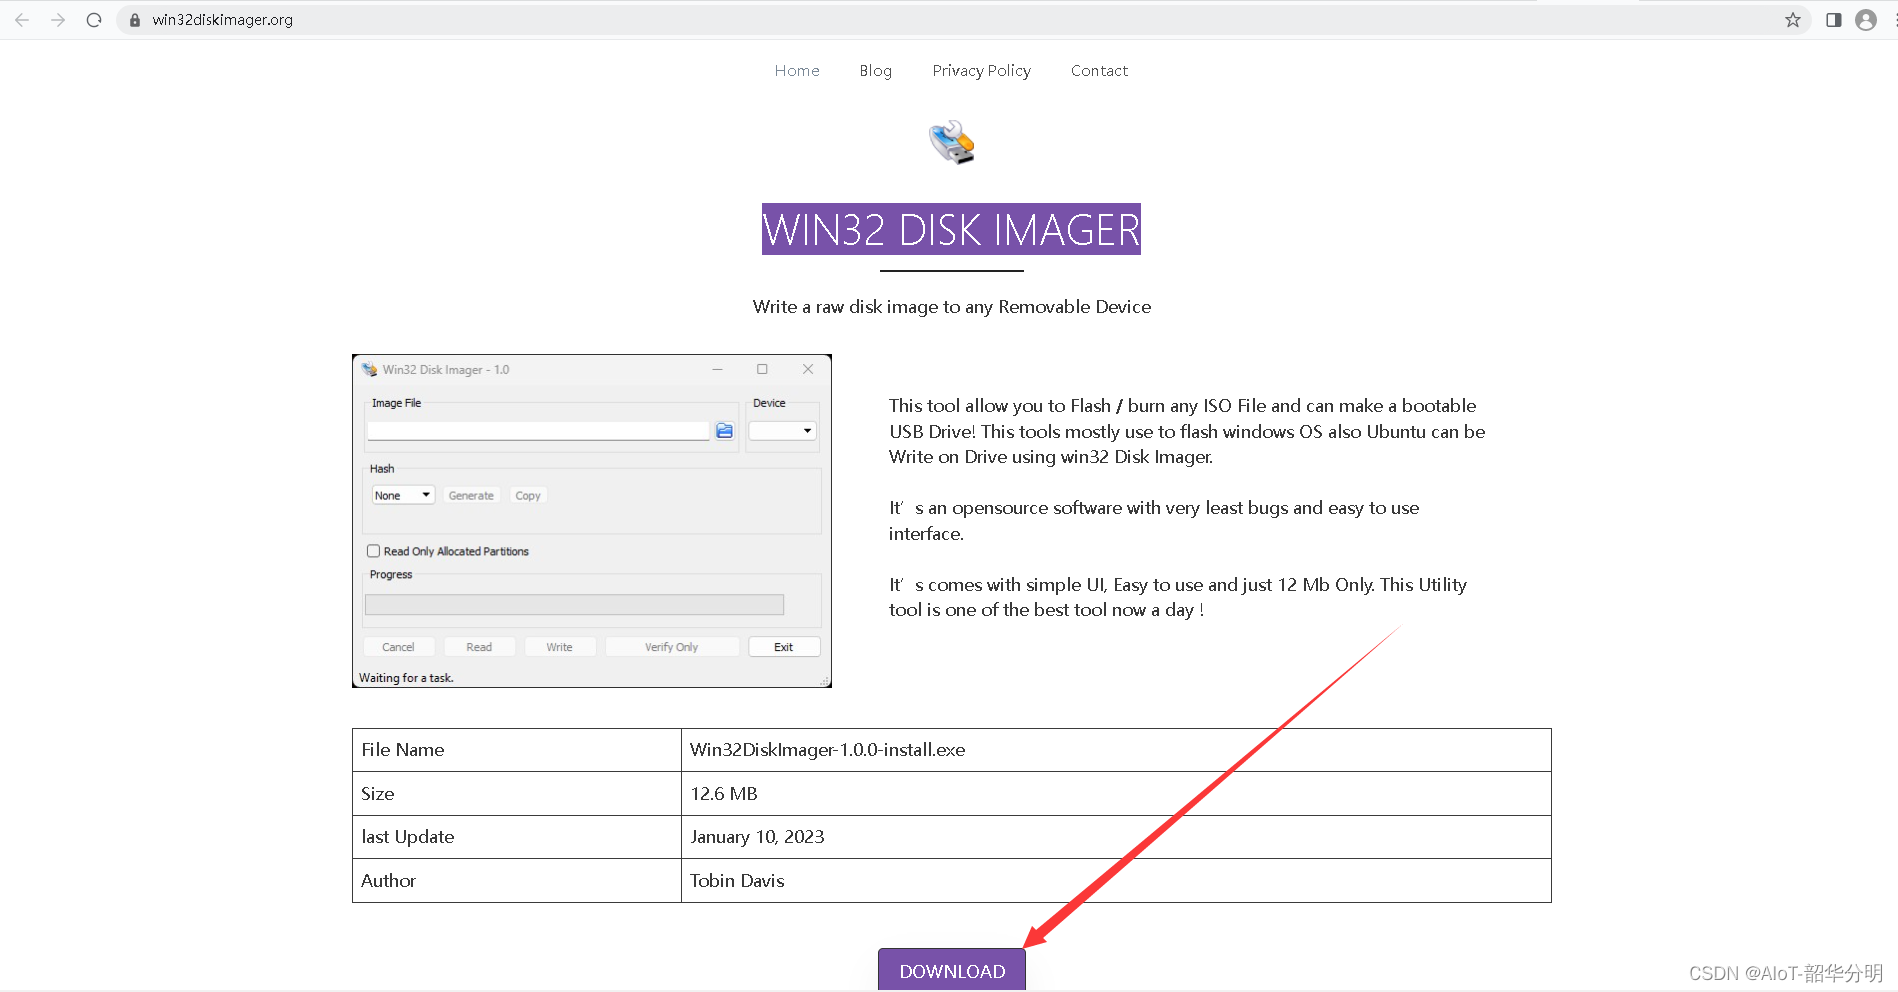Open the browser side panel icon
The width and height of the screenshot is (1898, 992).
point(1833,20)
